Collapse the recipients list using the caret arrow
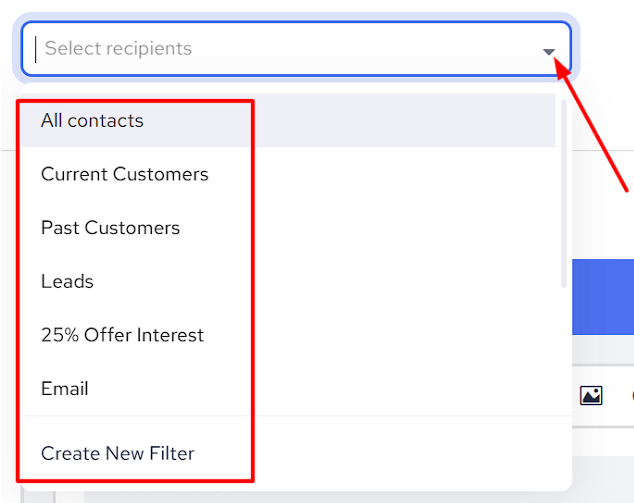 click(x=548, y=51)
